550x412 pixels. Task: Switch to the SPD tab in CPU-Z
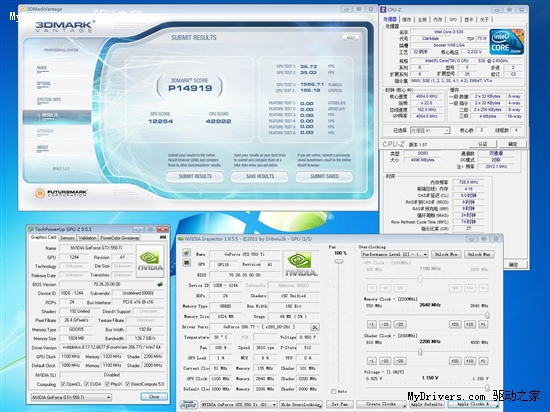point(453,20)
